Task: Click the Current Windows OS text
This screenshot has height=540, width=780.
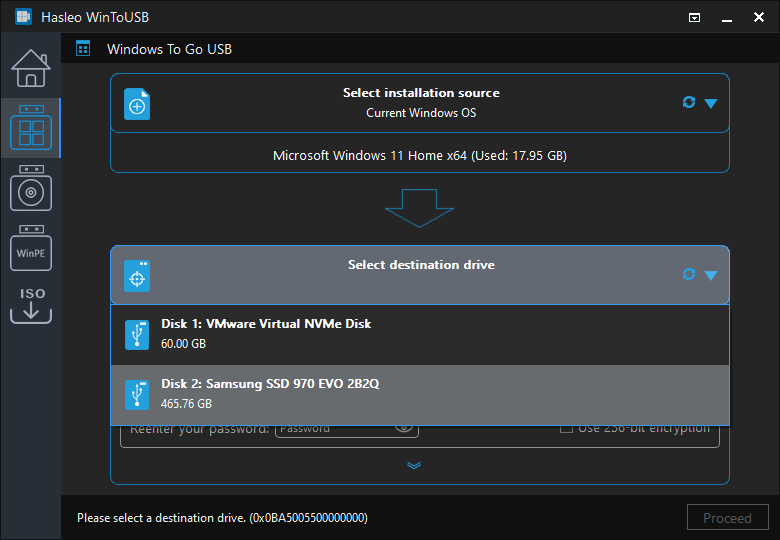Action: click(x=421, y=113)
